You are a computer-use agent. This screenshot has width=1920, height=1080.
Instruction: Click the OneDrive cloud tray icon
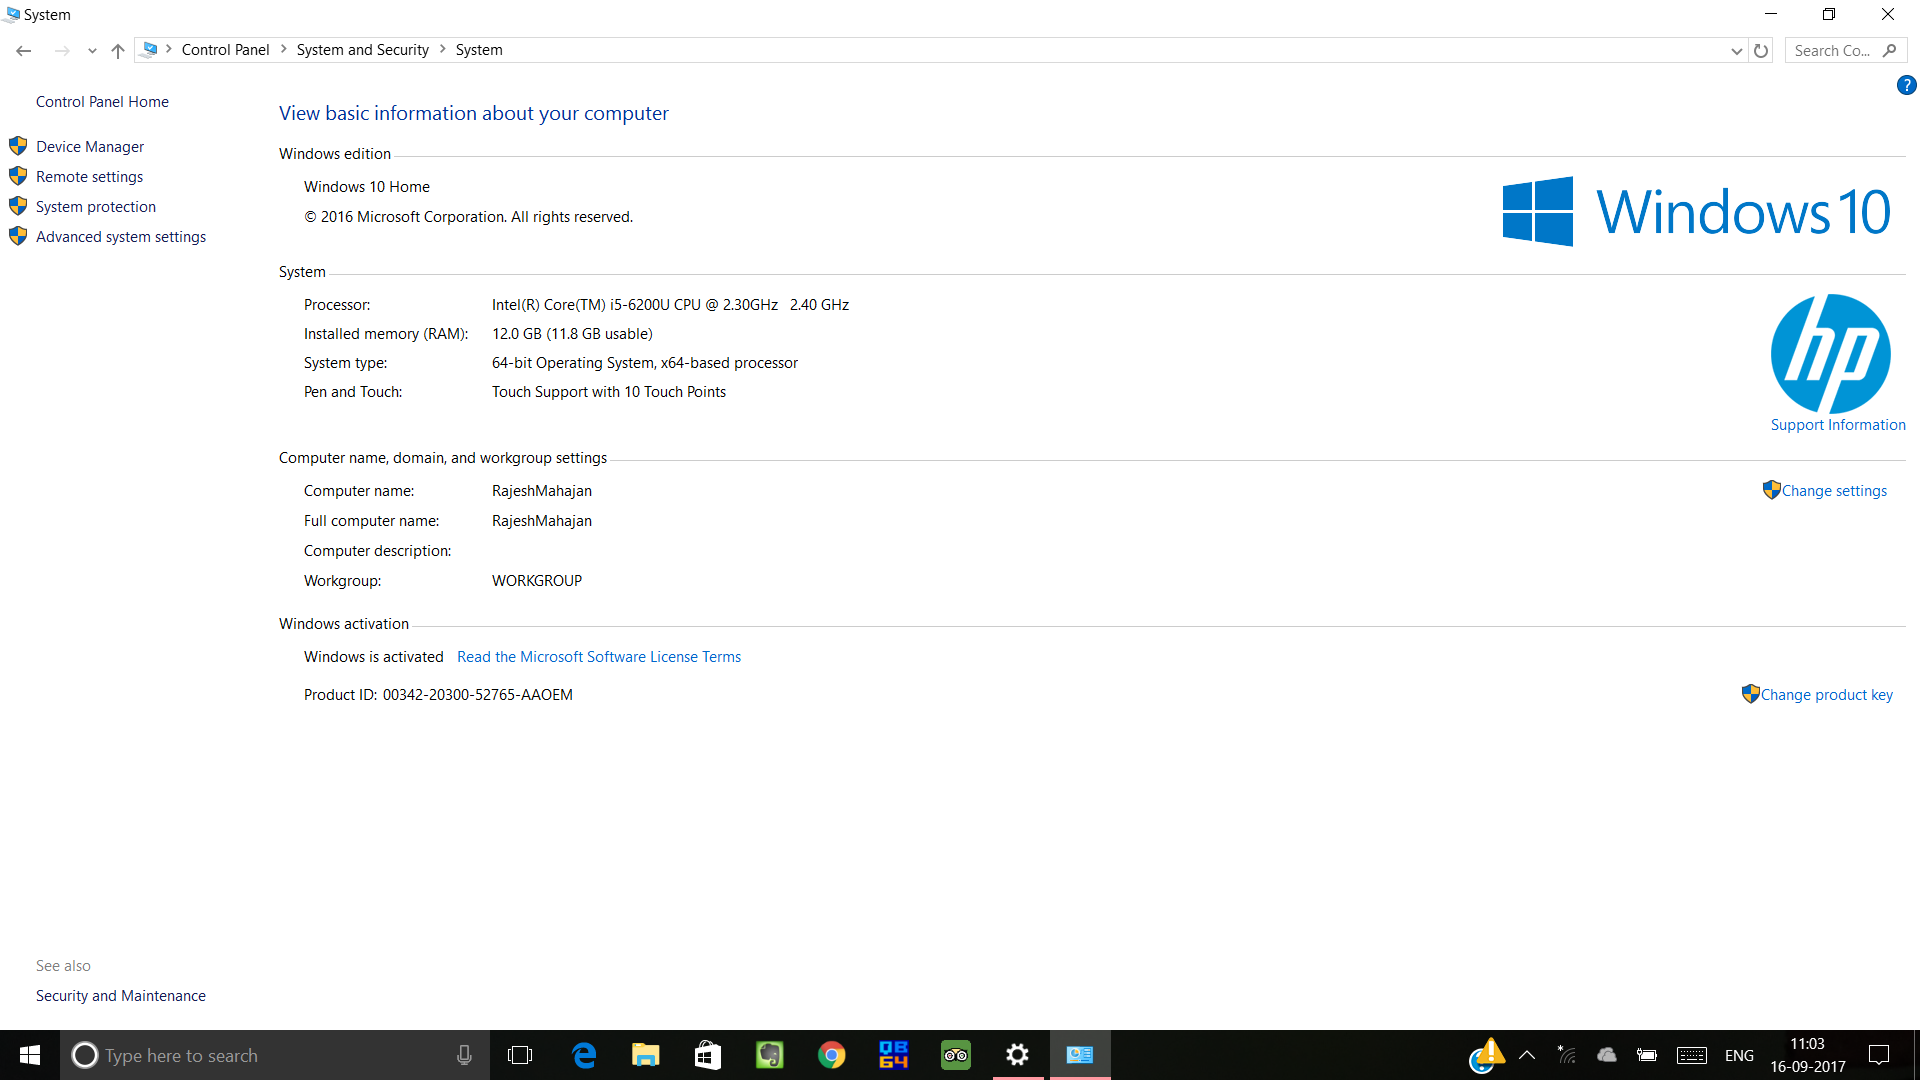pyautogui.click(x=1607, y=1055)
